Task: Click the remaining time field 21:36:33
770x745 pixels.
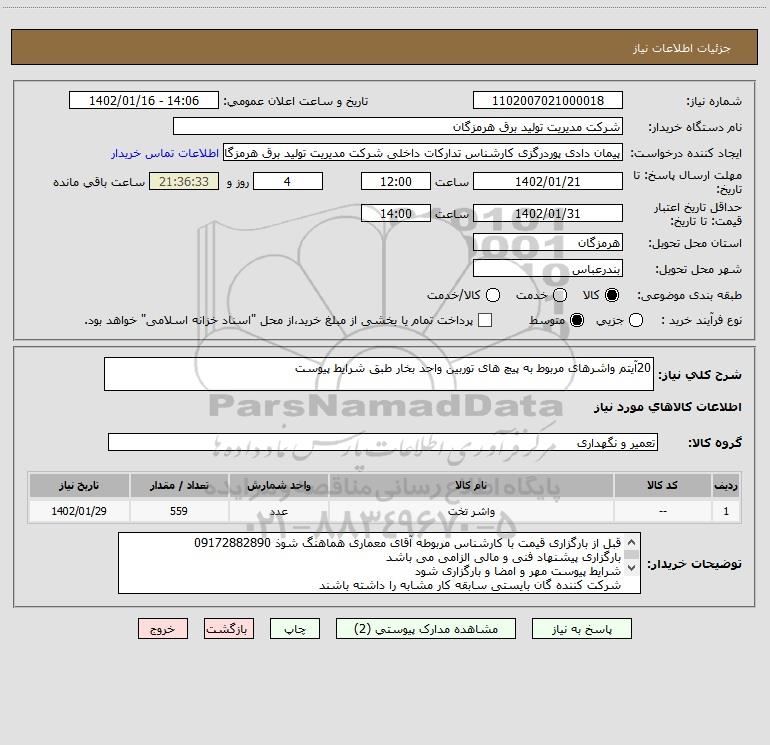Action: (184, 181)
